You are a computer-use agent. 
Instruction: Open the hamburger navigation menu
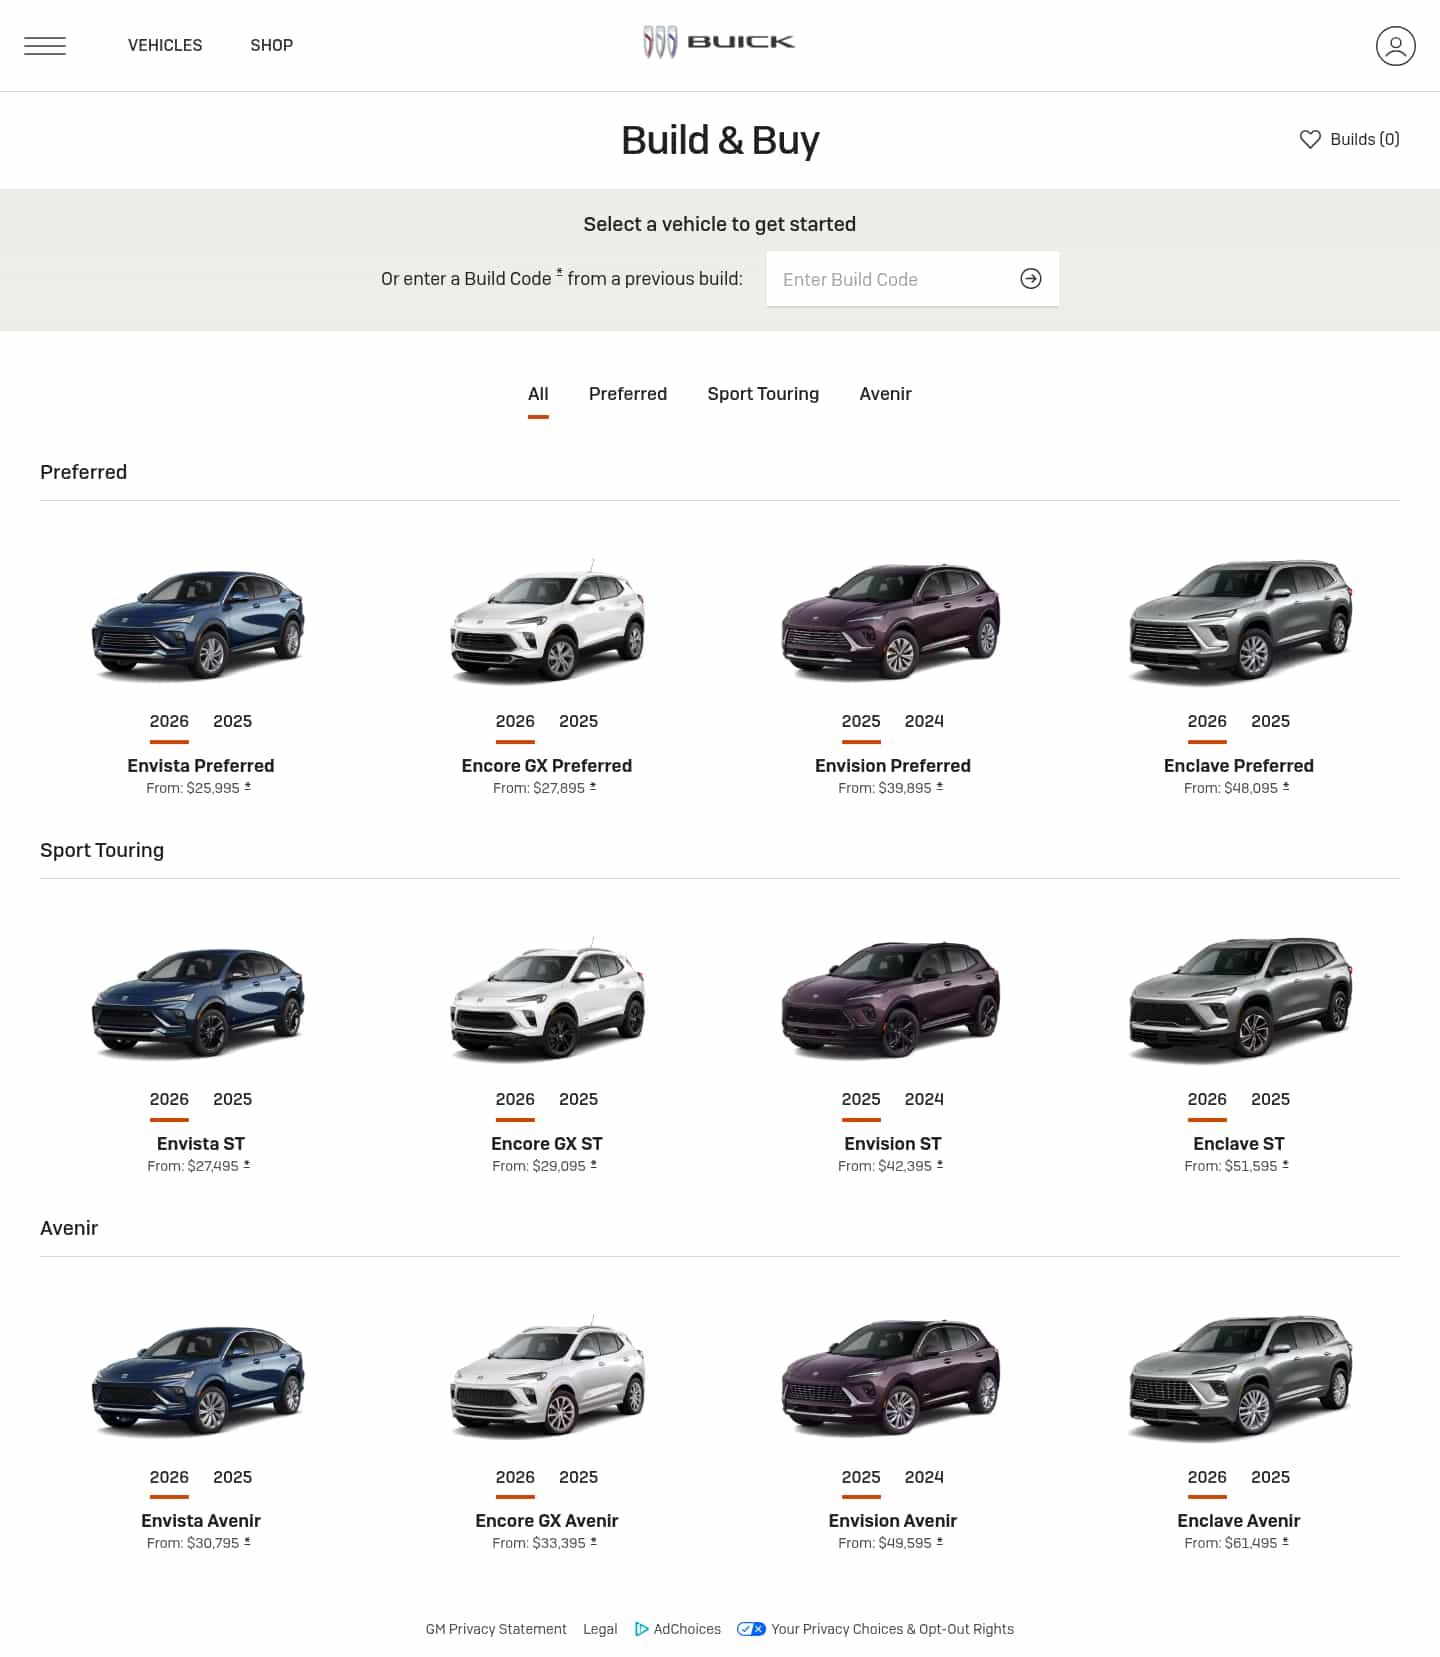point(45,46)
